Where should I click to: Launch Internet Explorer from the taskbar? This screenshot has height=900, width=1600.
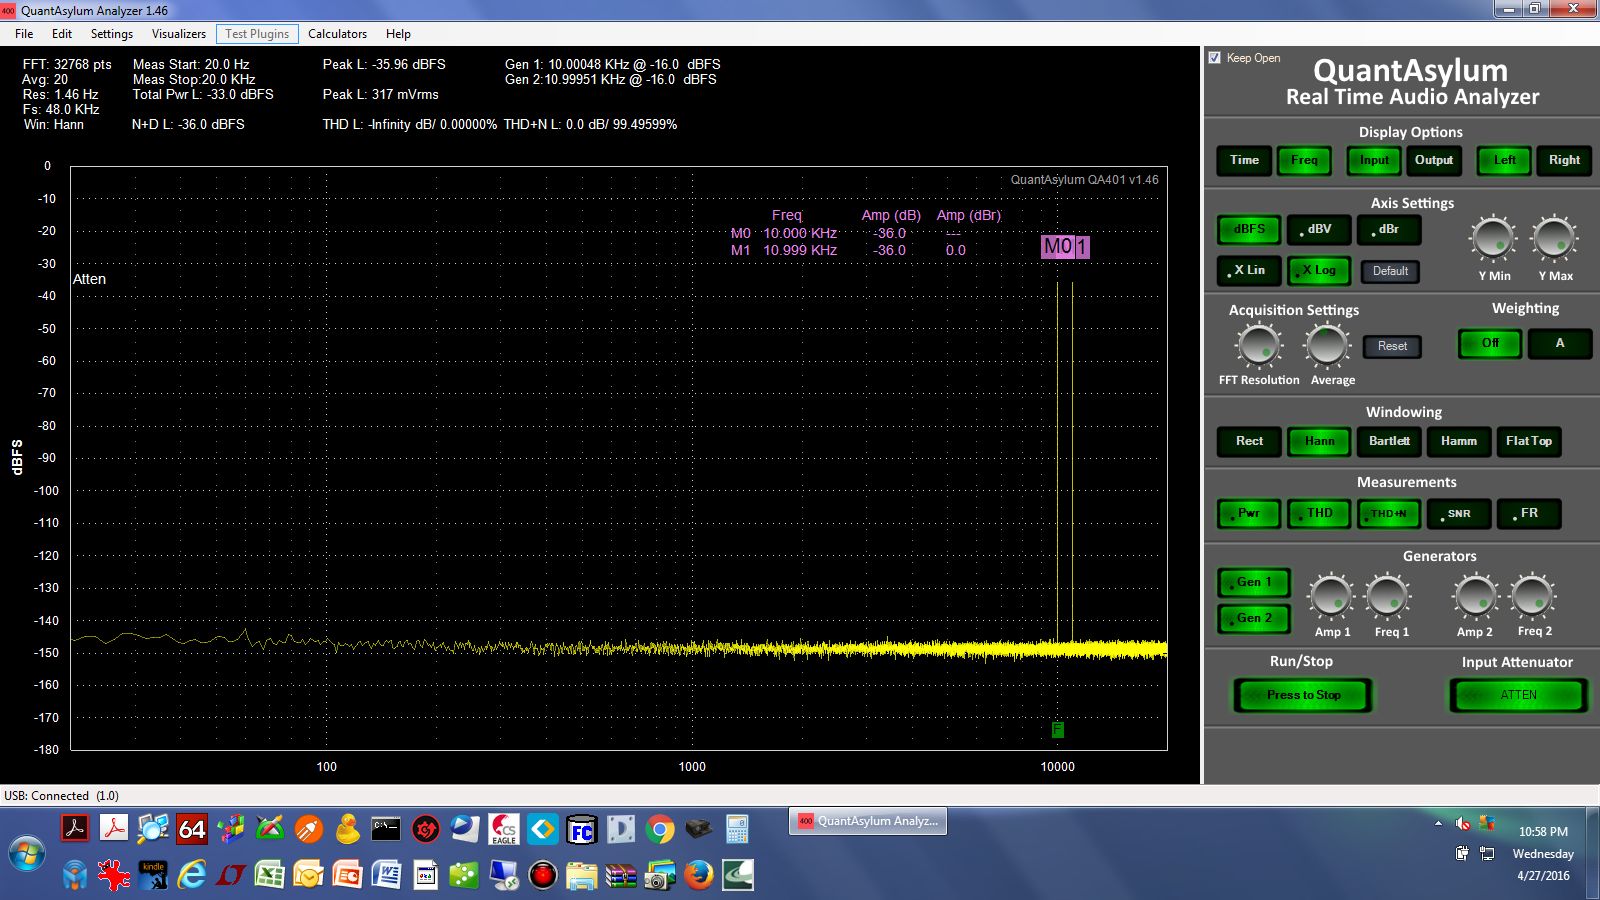click(191, 875)
